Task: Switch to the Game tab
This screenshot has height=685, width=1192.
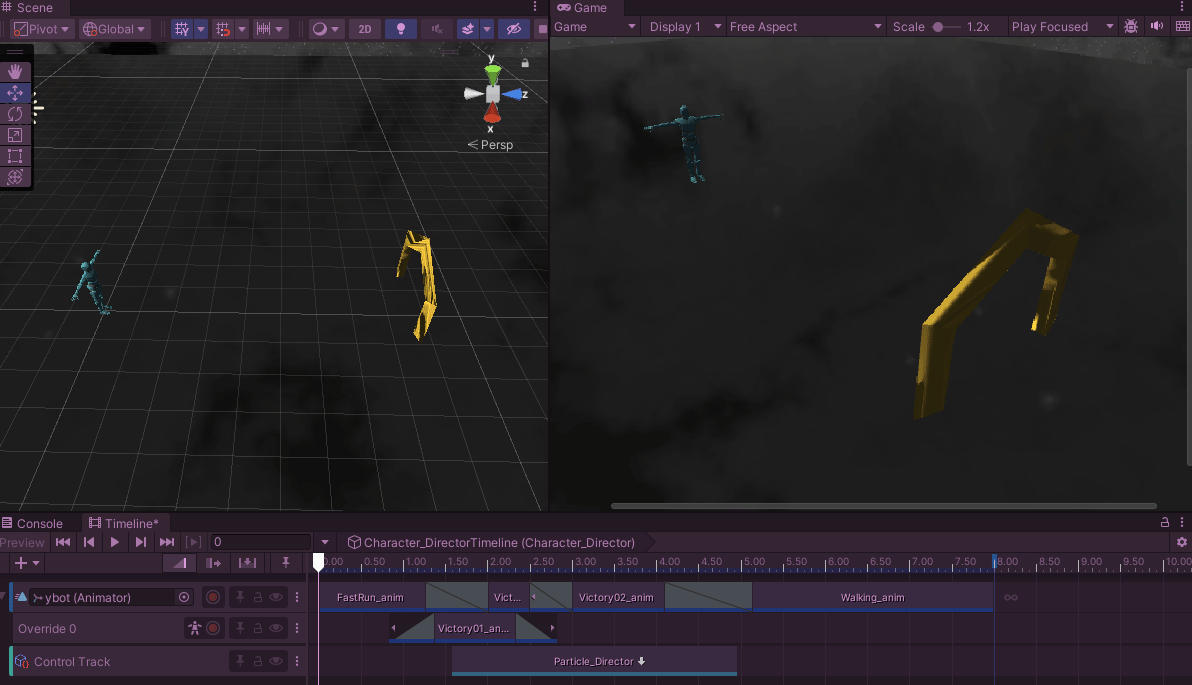Action: pos(584,8)
